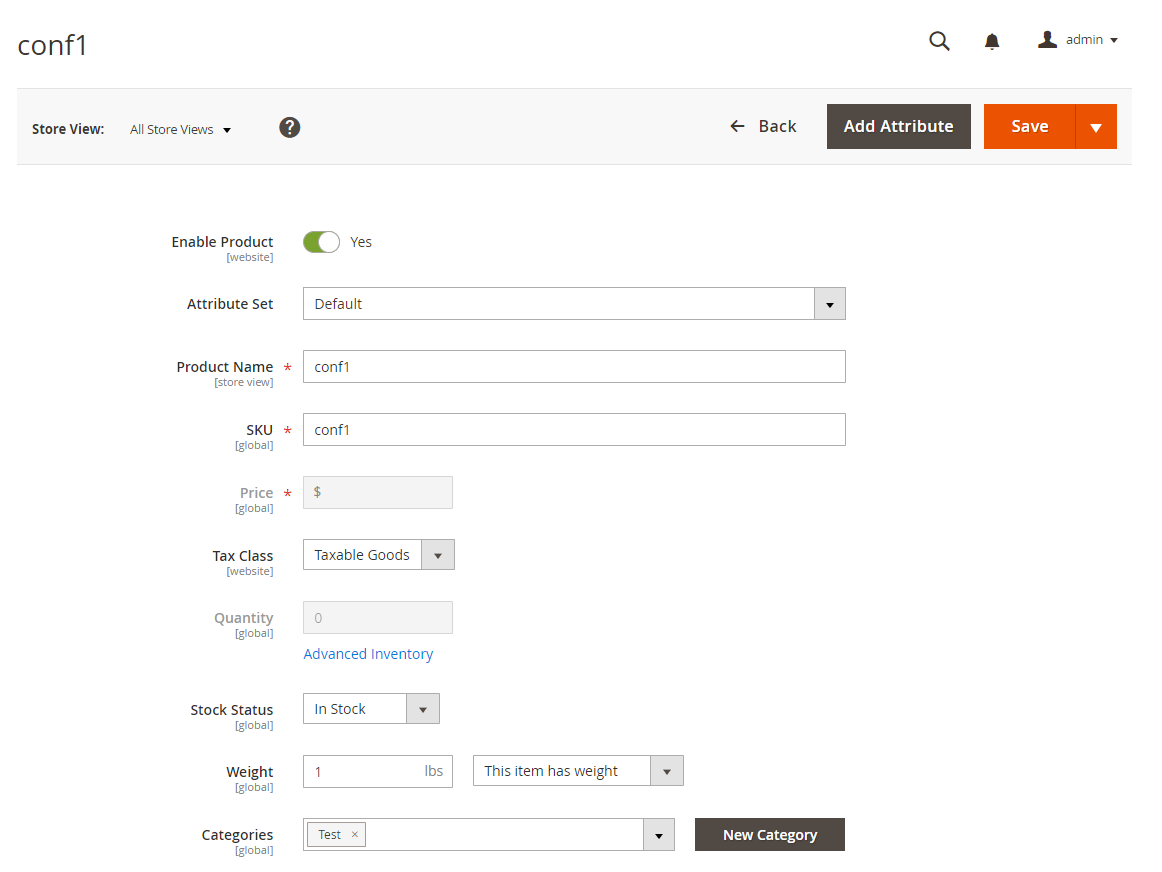Screen dimensions: 1162x872
Task: Focus the SKU input field
Action: coord(574,430)
